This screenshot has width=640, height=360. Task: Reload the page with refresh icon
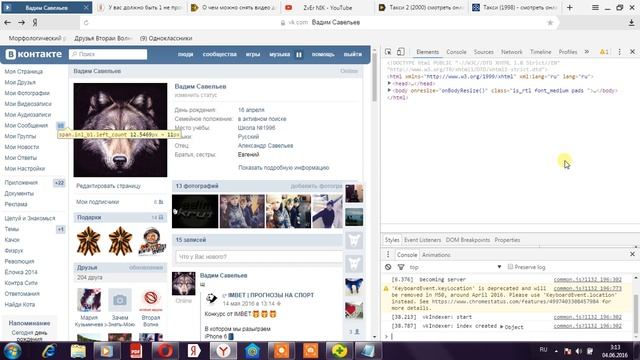pos(86,23)
